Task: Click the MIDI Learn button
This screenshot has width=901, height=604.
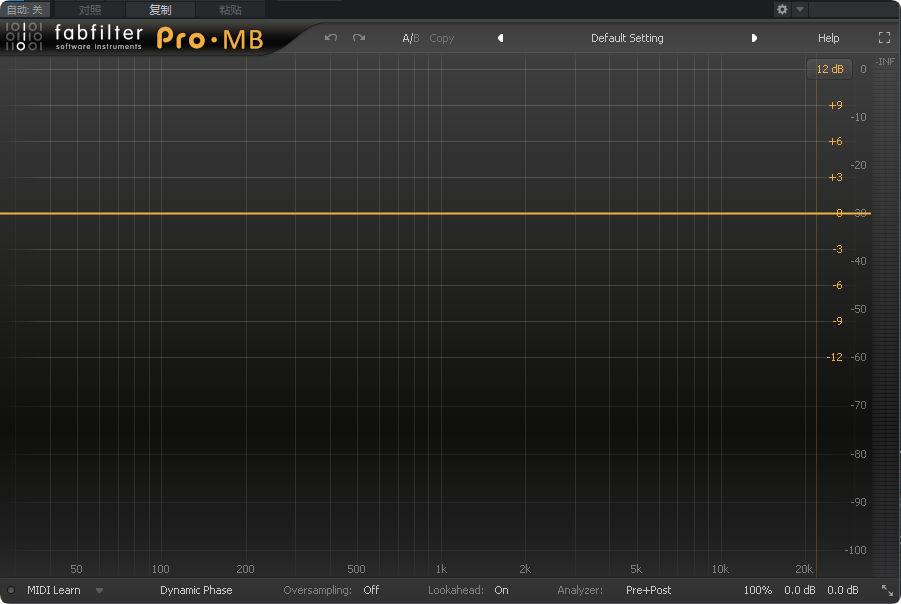Action: [53, 590]
